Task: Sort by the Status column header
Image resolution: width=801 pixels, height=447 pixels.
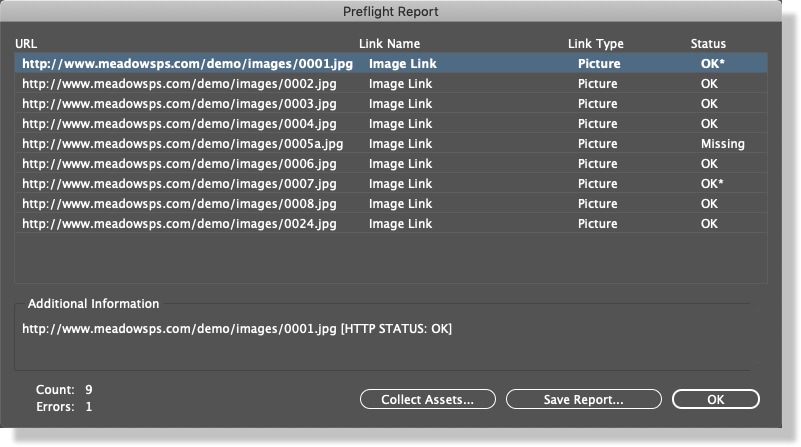Action: click(708, 44)
